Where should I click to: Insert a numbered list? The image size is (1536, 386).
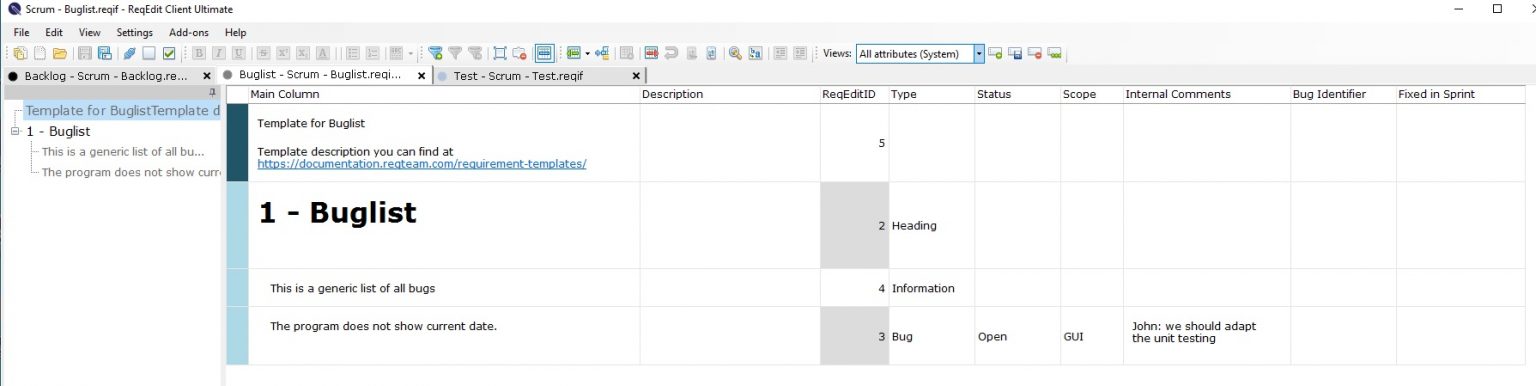click(372, 54)
